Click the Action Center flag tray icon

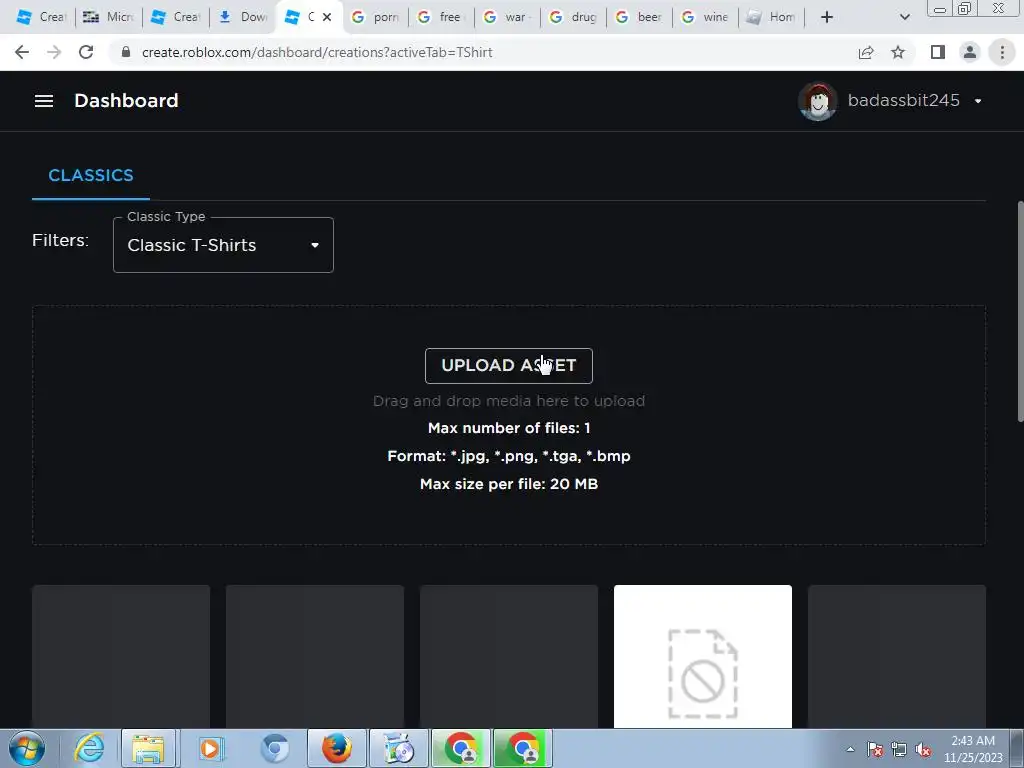point(875,749)
